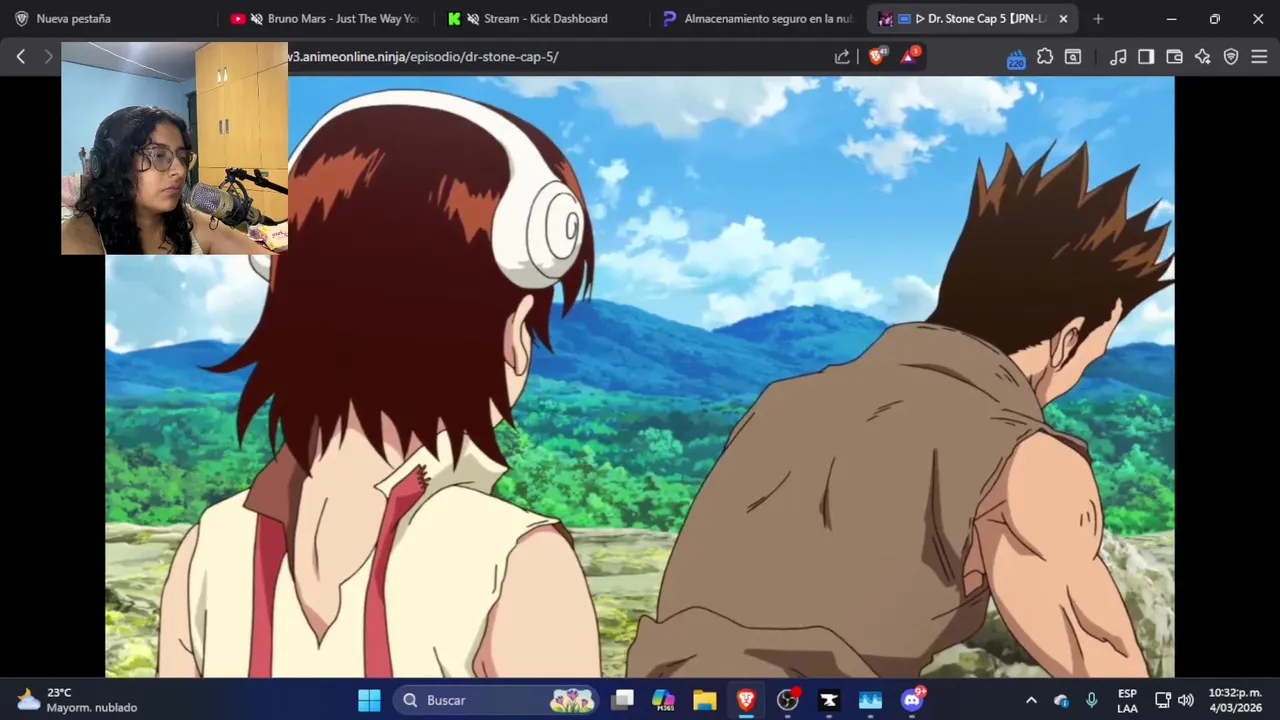This screenshot has height=720, width=1280.
Task: Open the network status tray icon
Action: [x=1163, y=700]
